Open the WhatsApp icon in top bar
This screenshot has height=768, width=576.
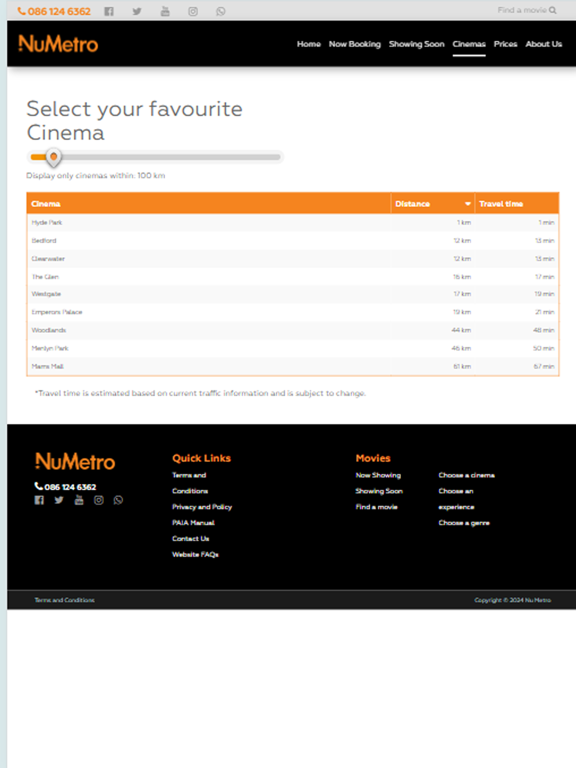[x=221, y=11]
